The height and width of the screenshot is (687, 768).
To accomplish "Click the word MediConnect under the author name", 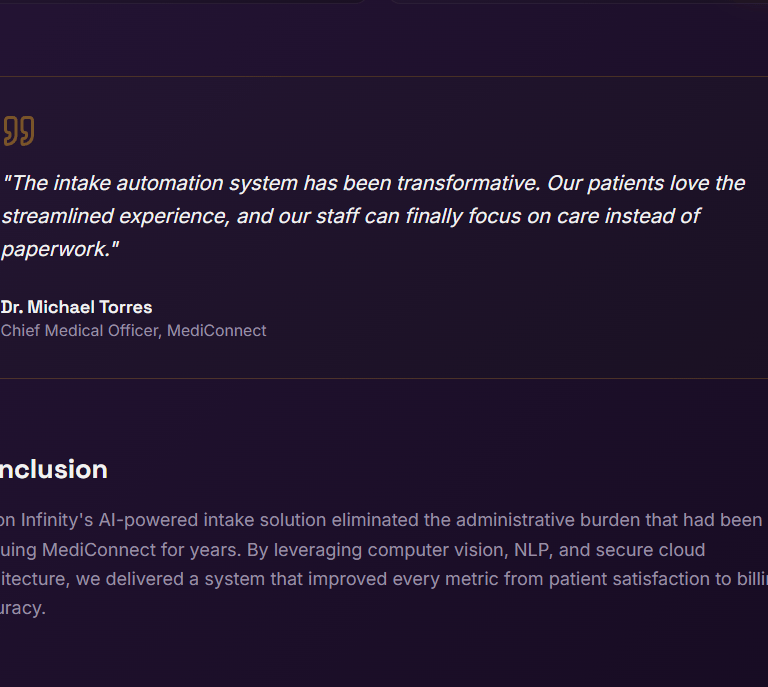I will click(x=217, y=331).
